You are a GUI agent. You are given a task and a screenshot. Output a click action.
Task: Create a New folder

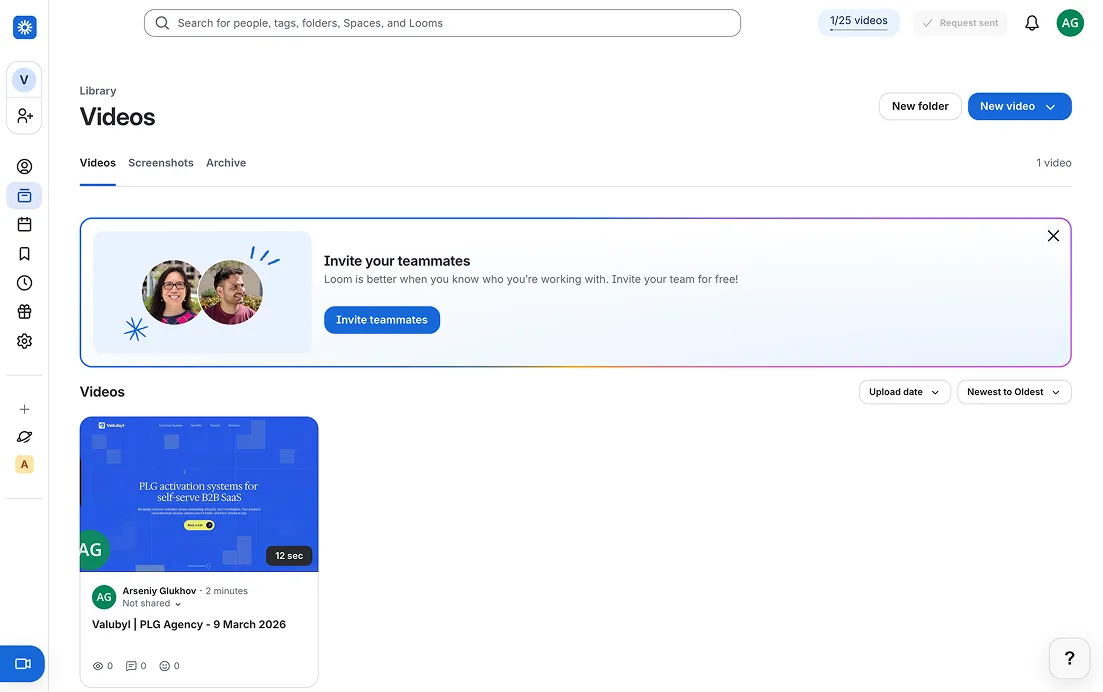click(919, 106)
